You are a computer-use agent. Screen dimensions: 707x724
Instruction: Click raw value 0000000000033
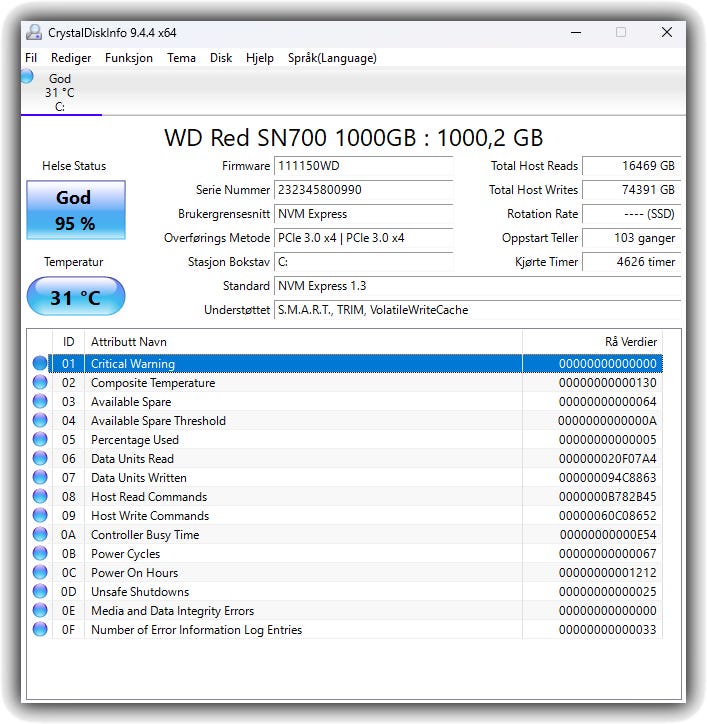coord(607,629)
